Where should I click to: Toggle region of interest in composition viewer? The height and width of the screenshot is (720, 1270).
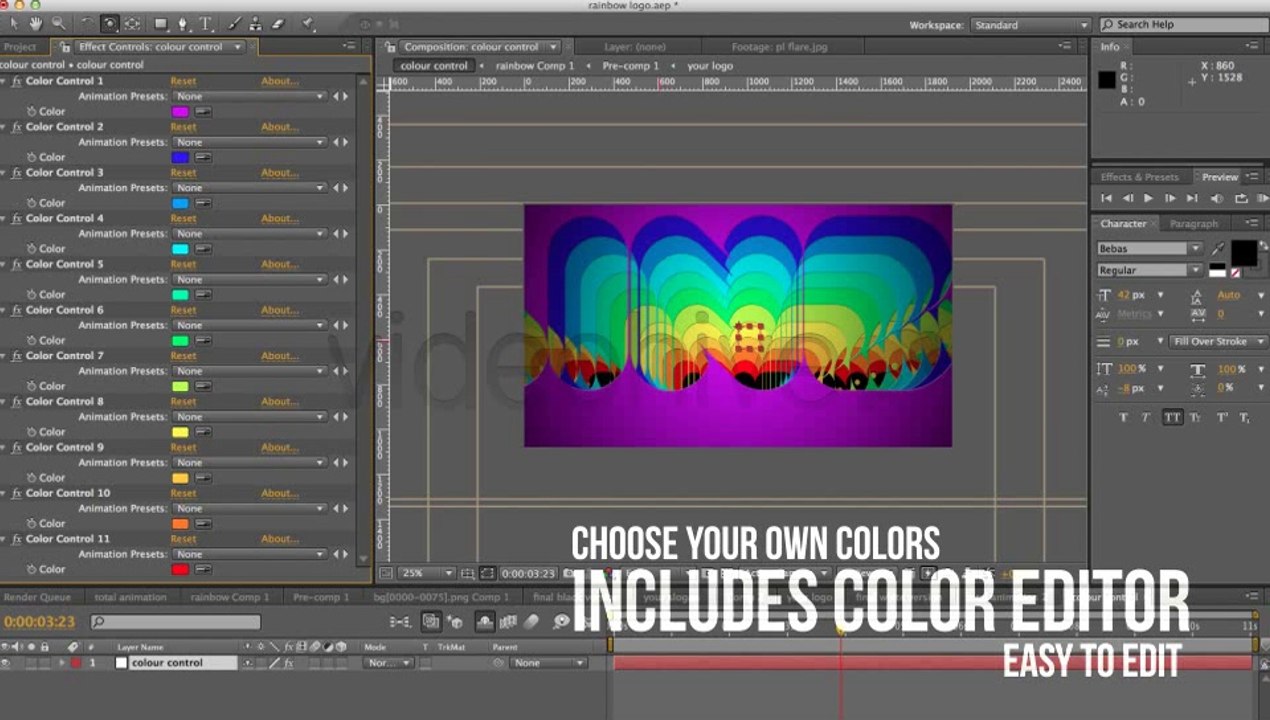487,573
